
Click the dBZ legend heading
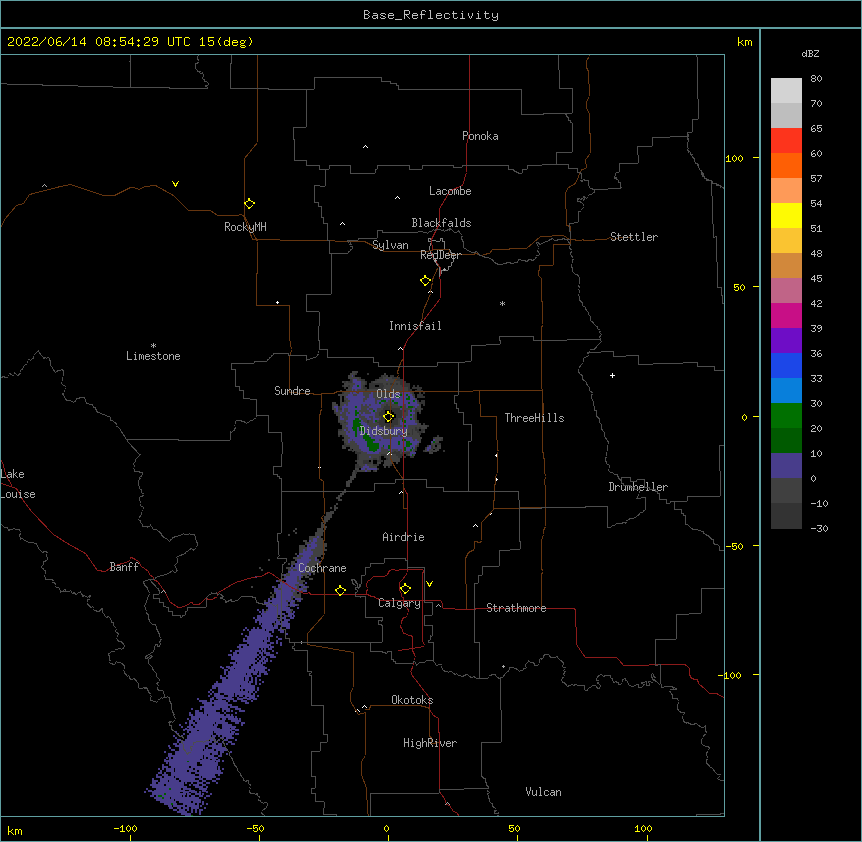[810, 53]
